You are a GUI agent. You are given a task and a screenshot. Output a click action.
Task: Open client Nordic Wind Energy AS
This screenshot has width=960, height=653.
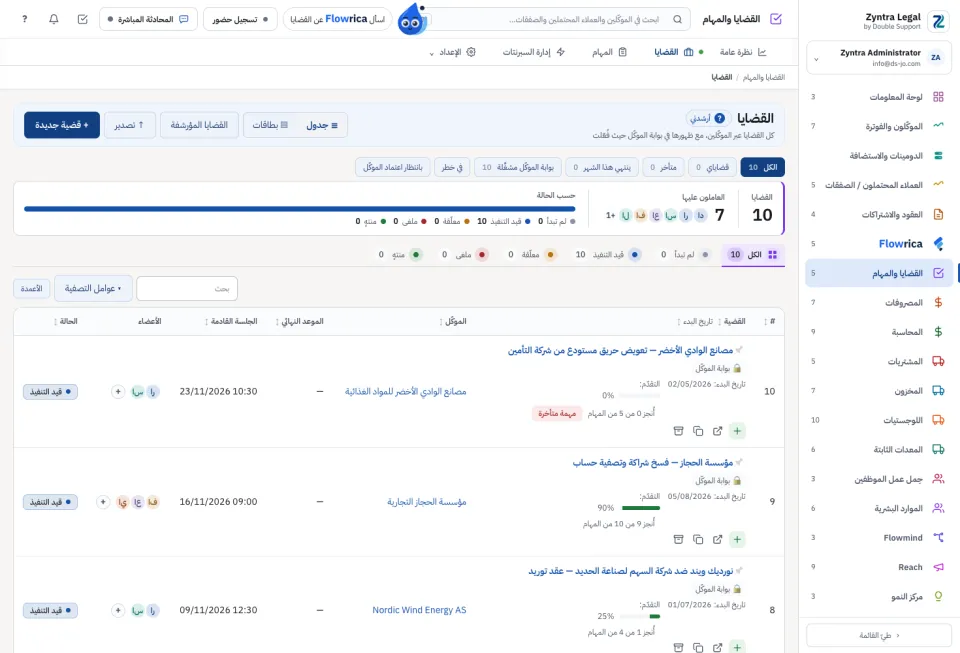coord(419,610)
